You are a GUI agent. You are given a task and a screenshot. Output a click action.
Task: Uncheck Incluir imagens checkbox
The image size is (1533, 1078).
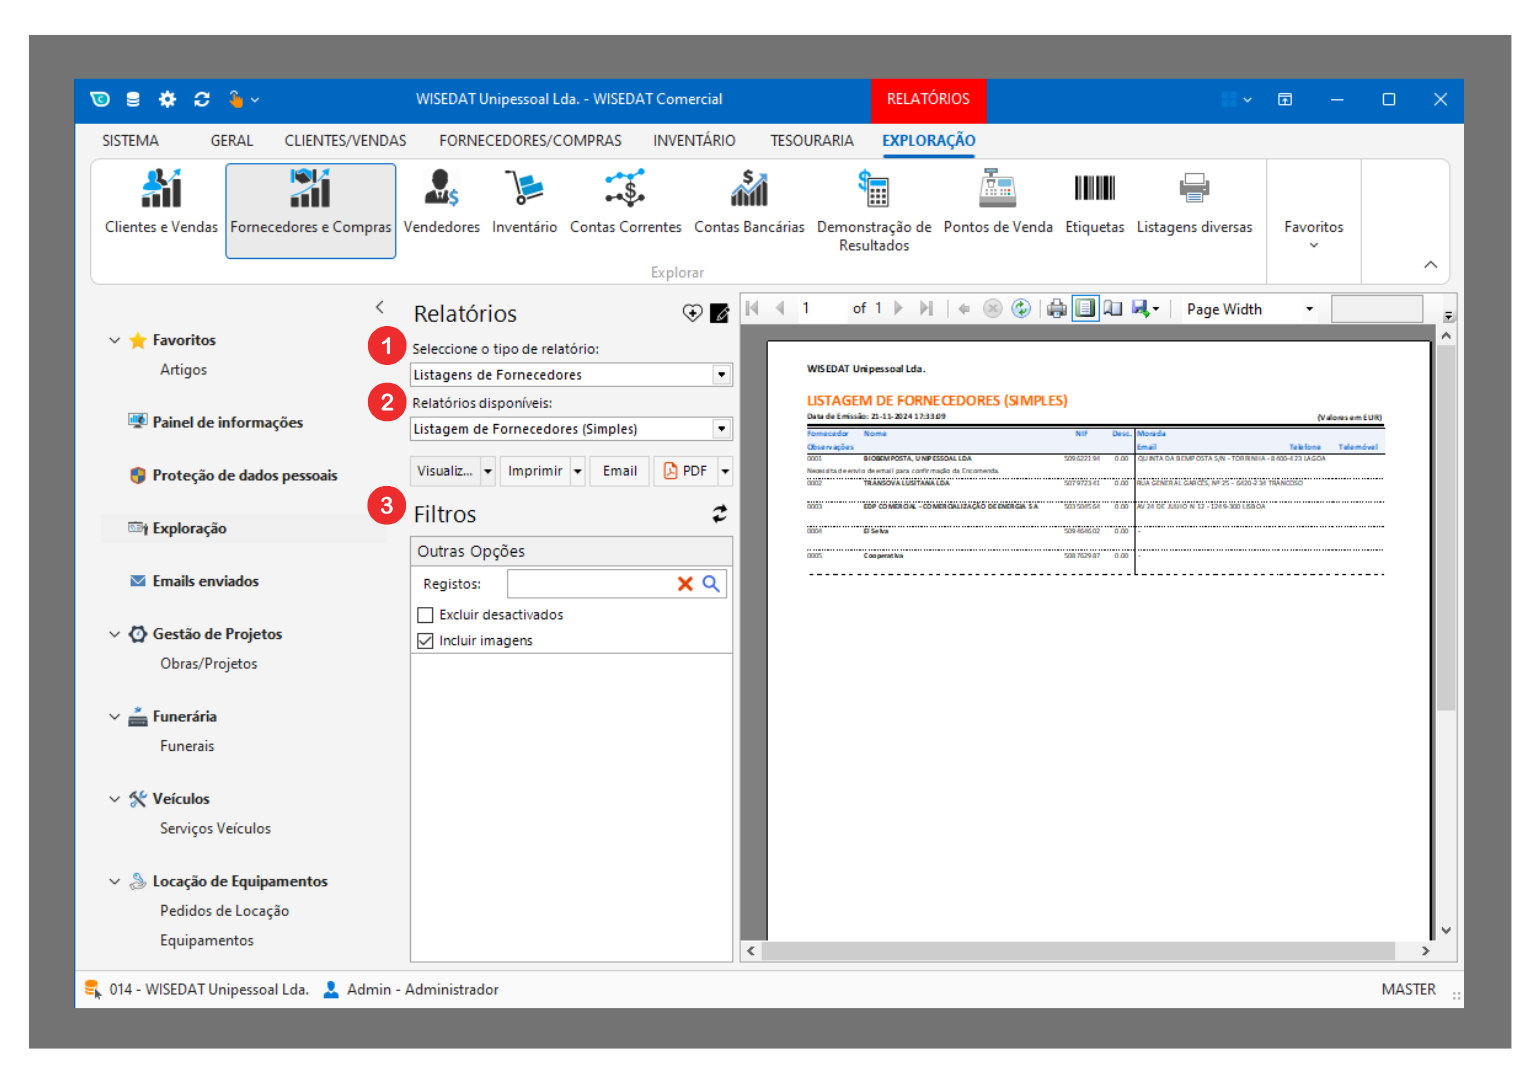(x=426, y=641)
